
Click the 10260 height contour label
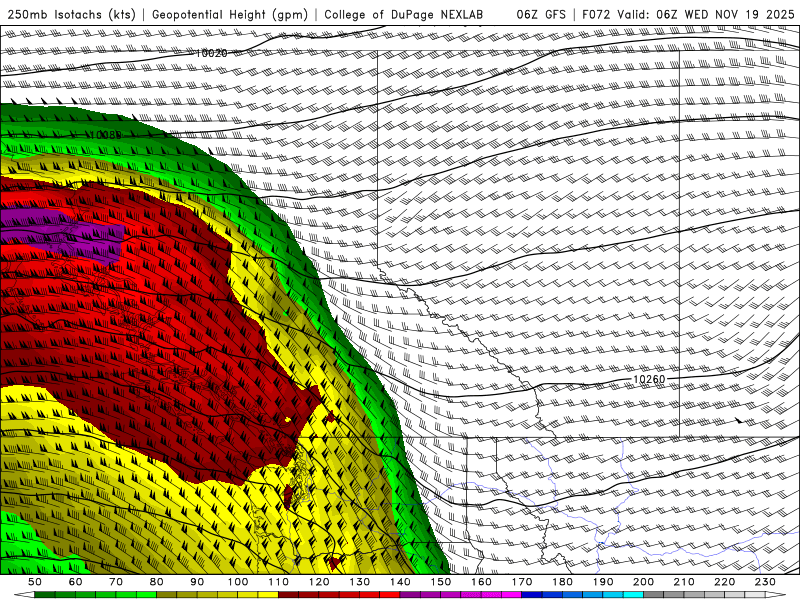pos(649,379)
